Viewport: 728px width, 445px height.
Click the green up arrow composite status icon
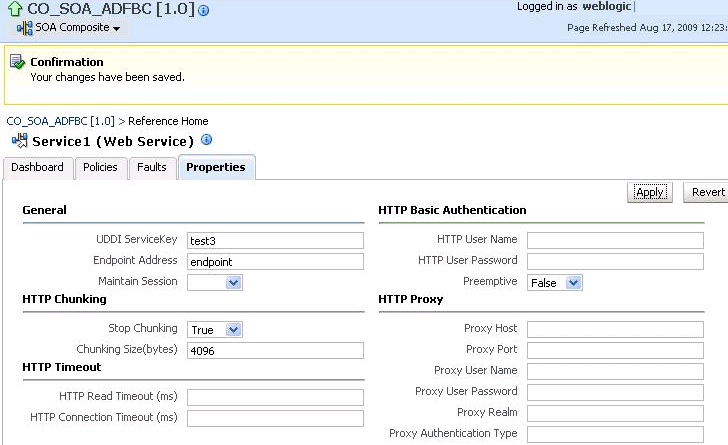[x=15, y=8]
